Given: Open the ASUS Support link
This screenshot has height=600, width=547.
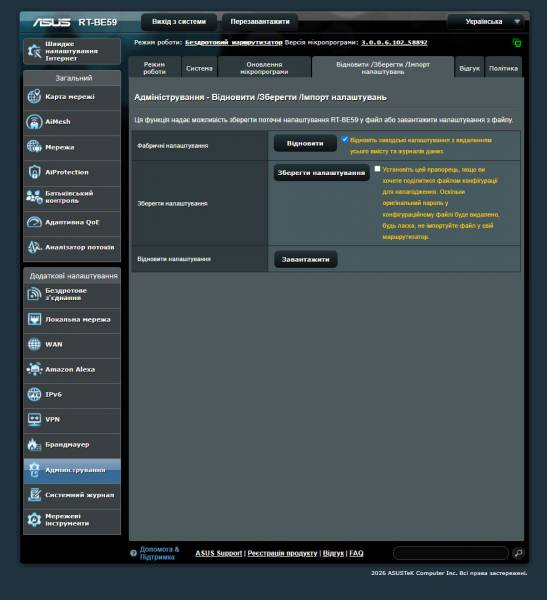Looking at the screenshot, I should tap(219, 553).
